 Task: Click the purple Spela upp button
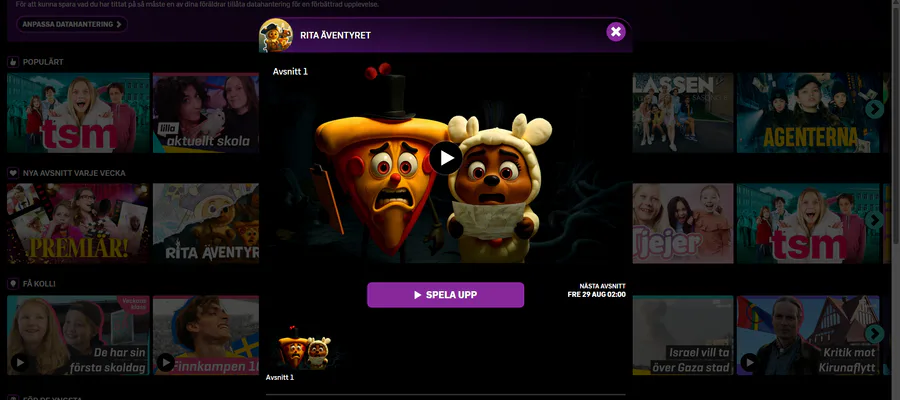(445, 295)
